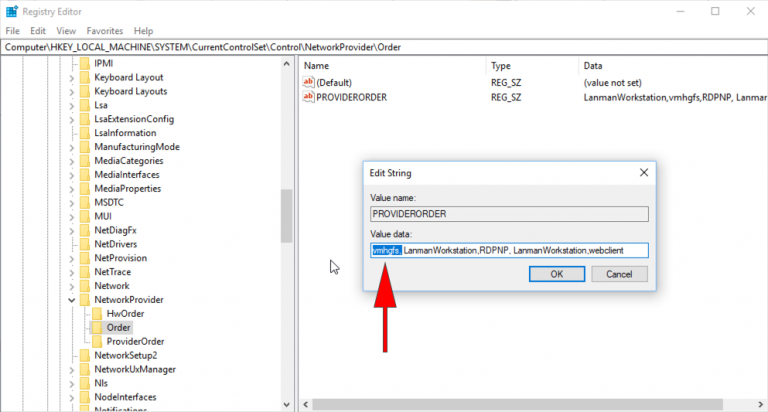Select the NetProvision folder icon
This screenshot has width=768, height=412.
point(85,258)
